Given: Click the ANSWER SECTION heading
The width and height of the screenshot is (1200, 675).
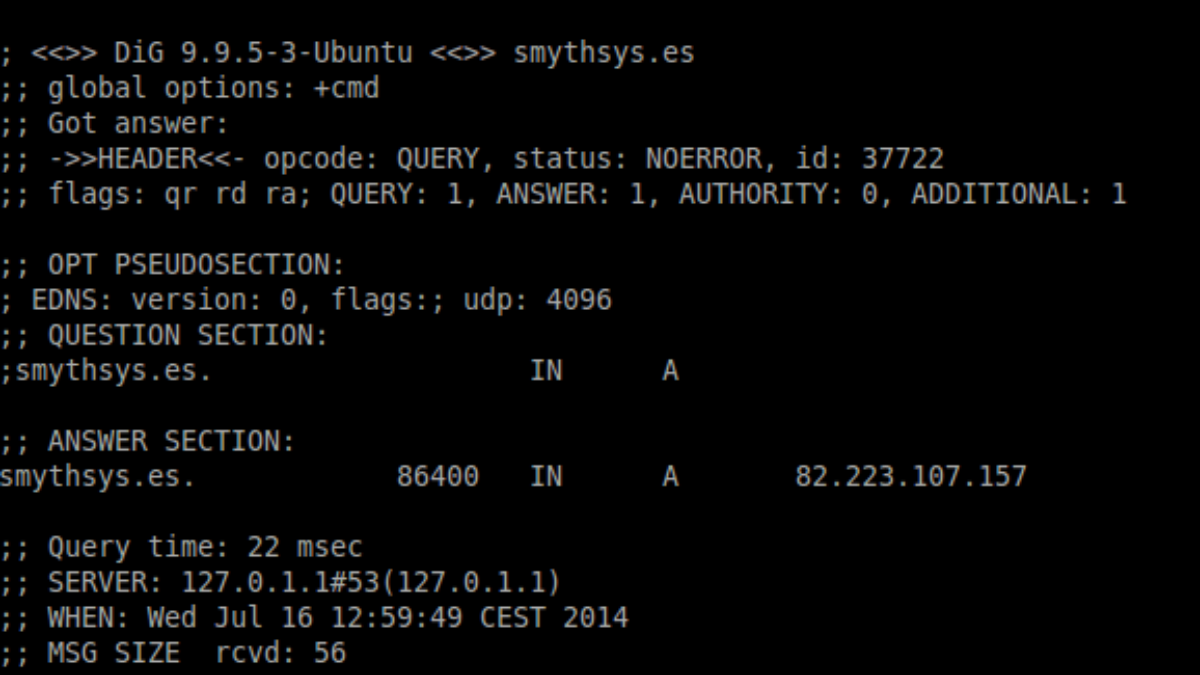Looking at the screenshot, I should coord(171,441).
